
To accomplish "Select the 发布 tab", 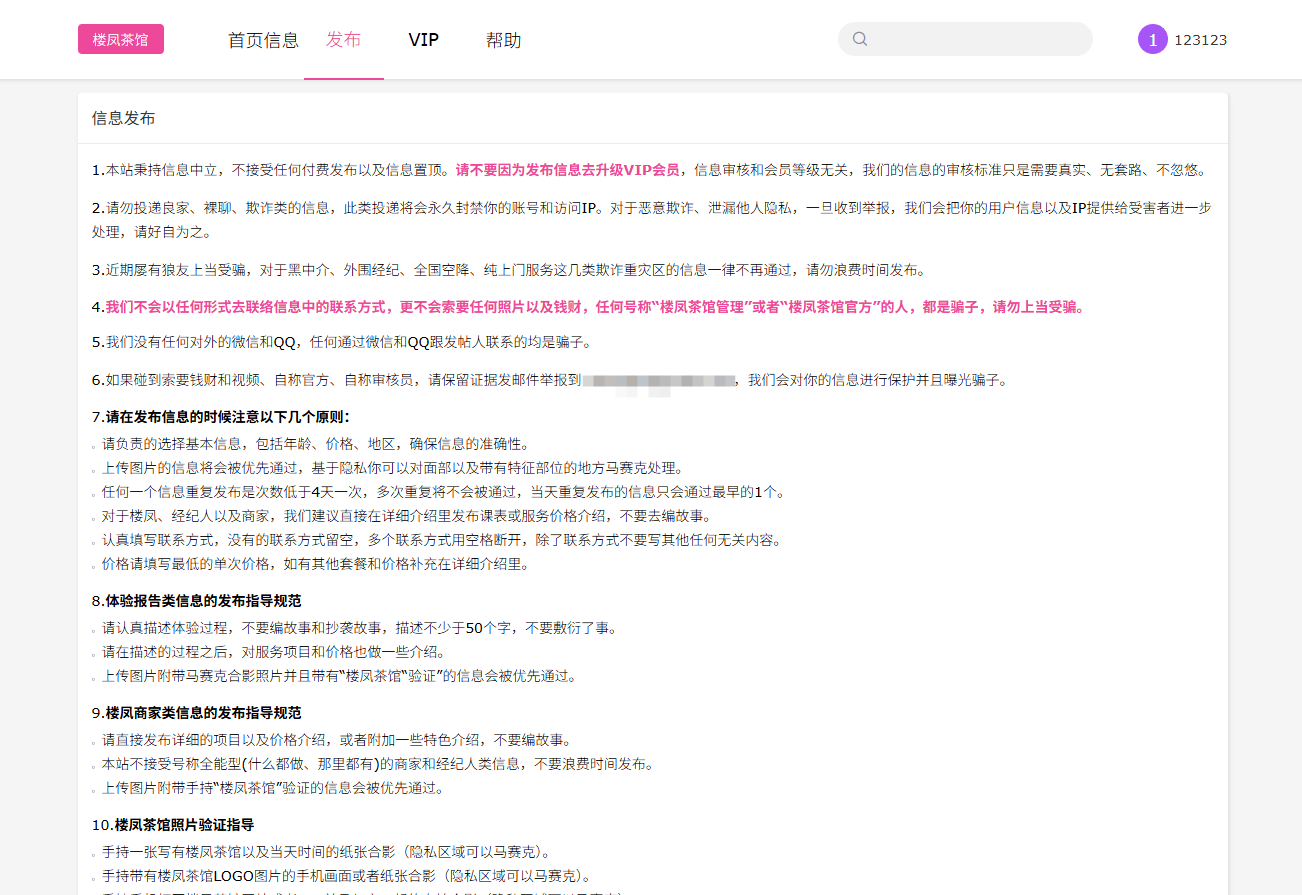I will tap(343, 40).
